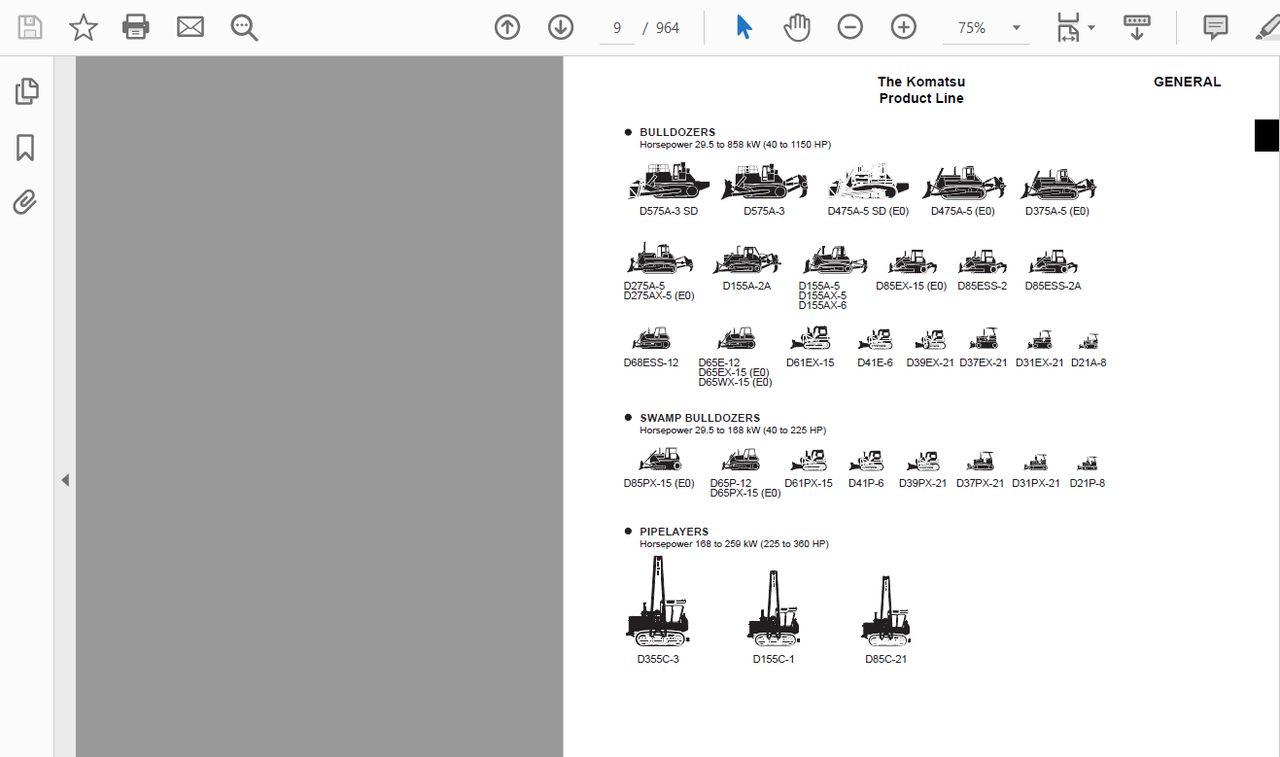Click the D475A-5 (E0) model label
This screenshot has height=757, width=1280.
coord(963,211)
